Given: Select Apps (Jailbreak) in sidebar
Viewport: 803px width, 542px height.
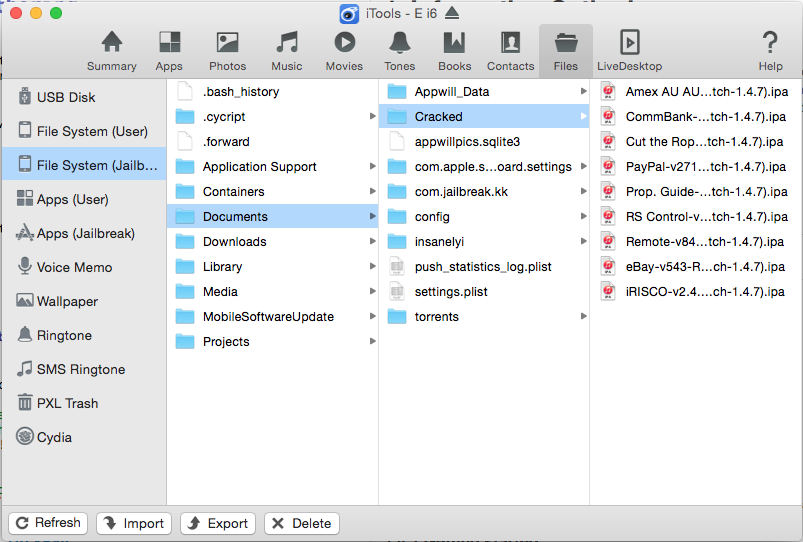Looking at the screenshot, I should [x=84, y=233].
